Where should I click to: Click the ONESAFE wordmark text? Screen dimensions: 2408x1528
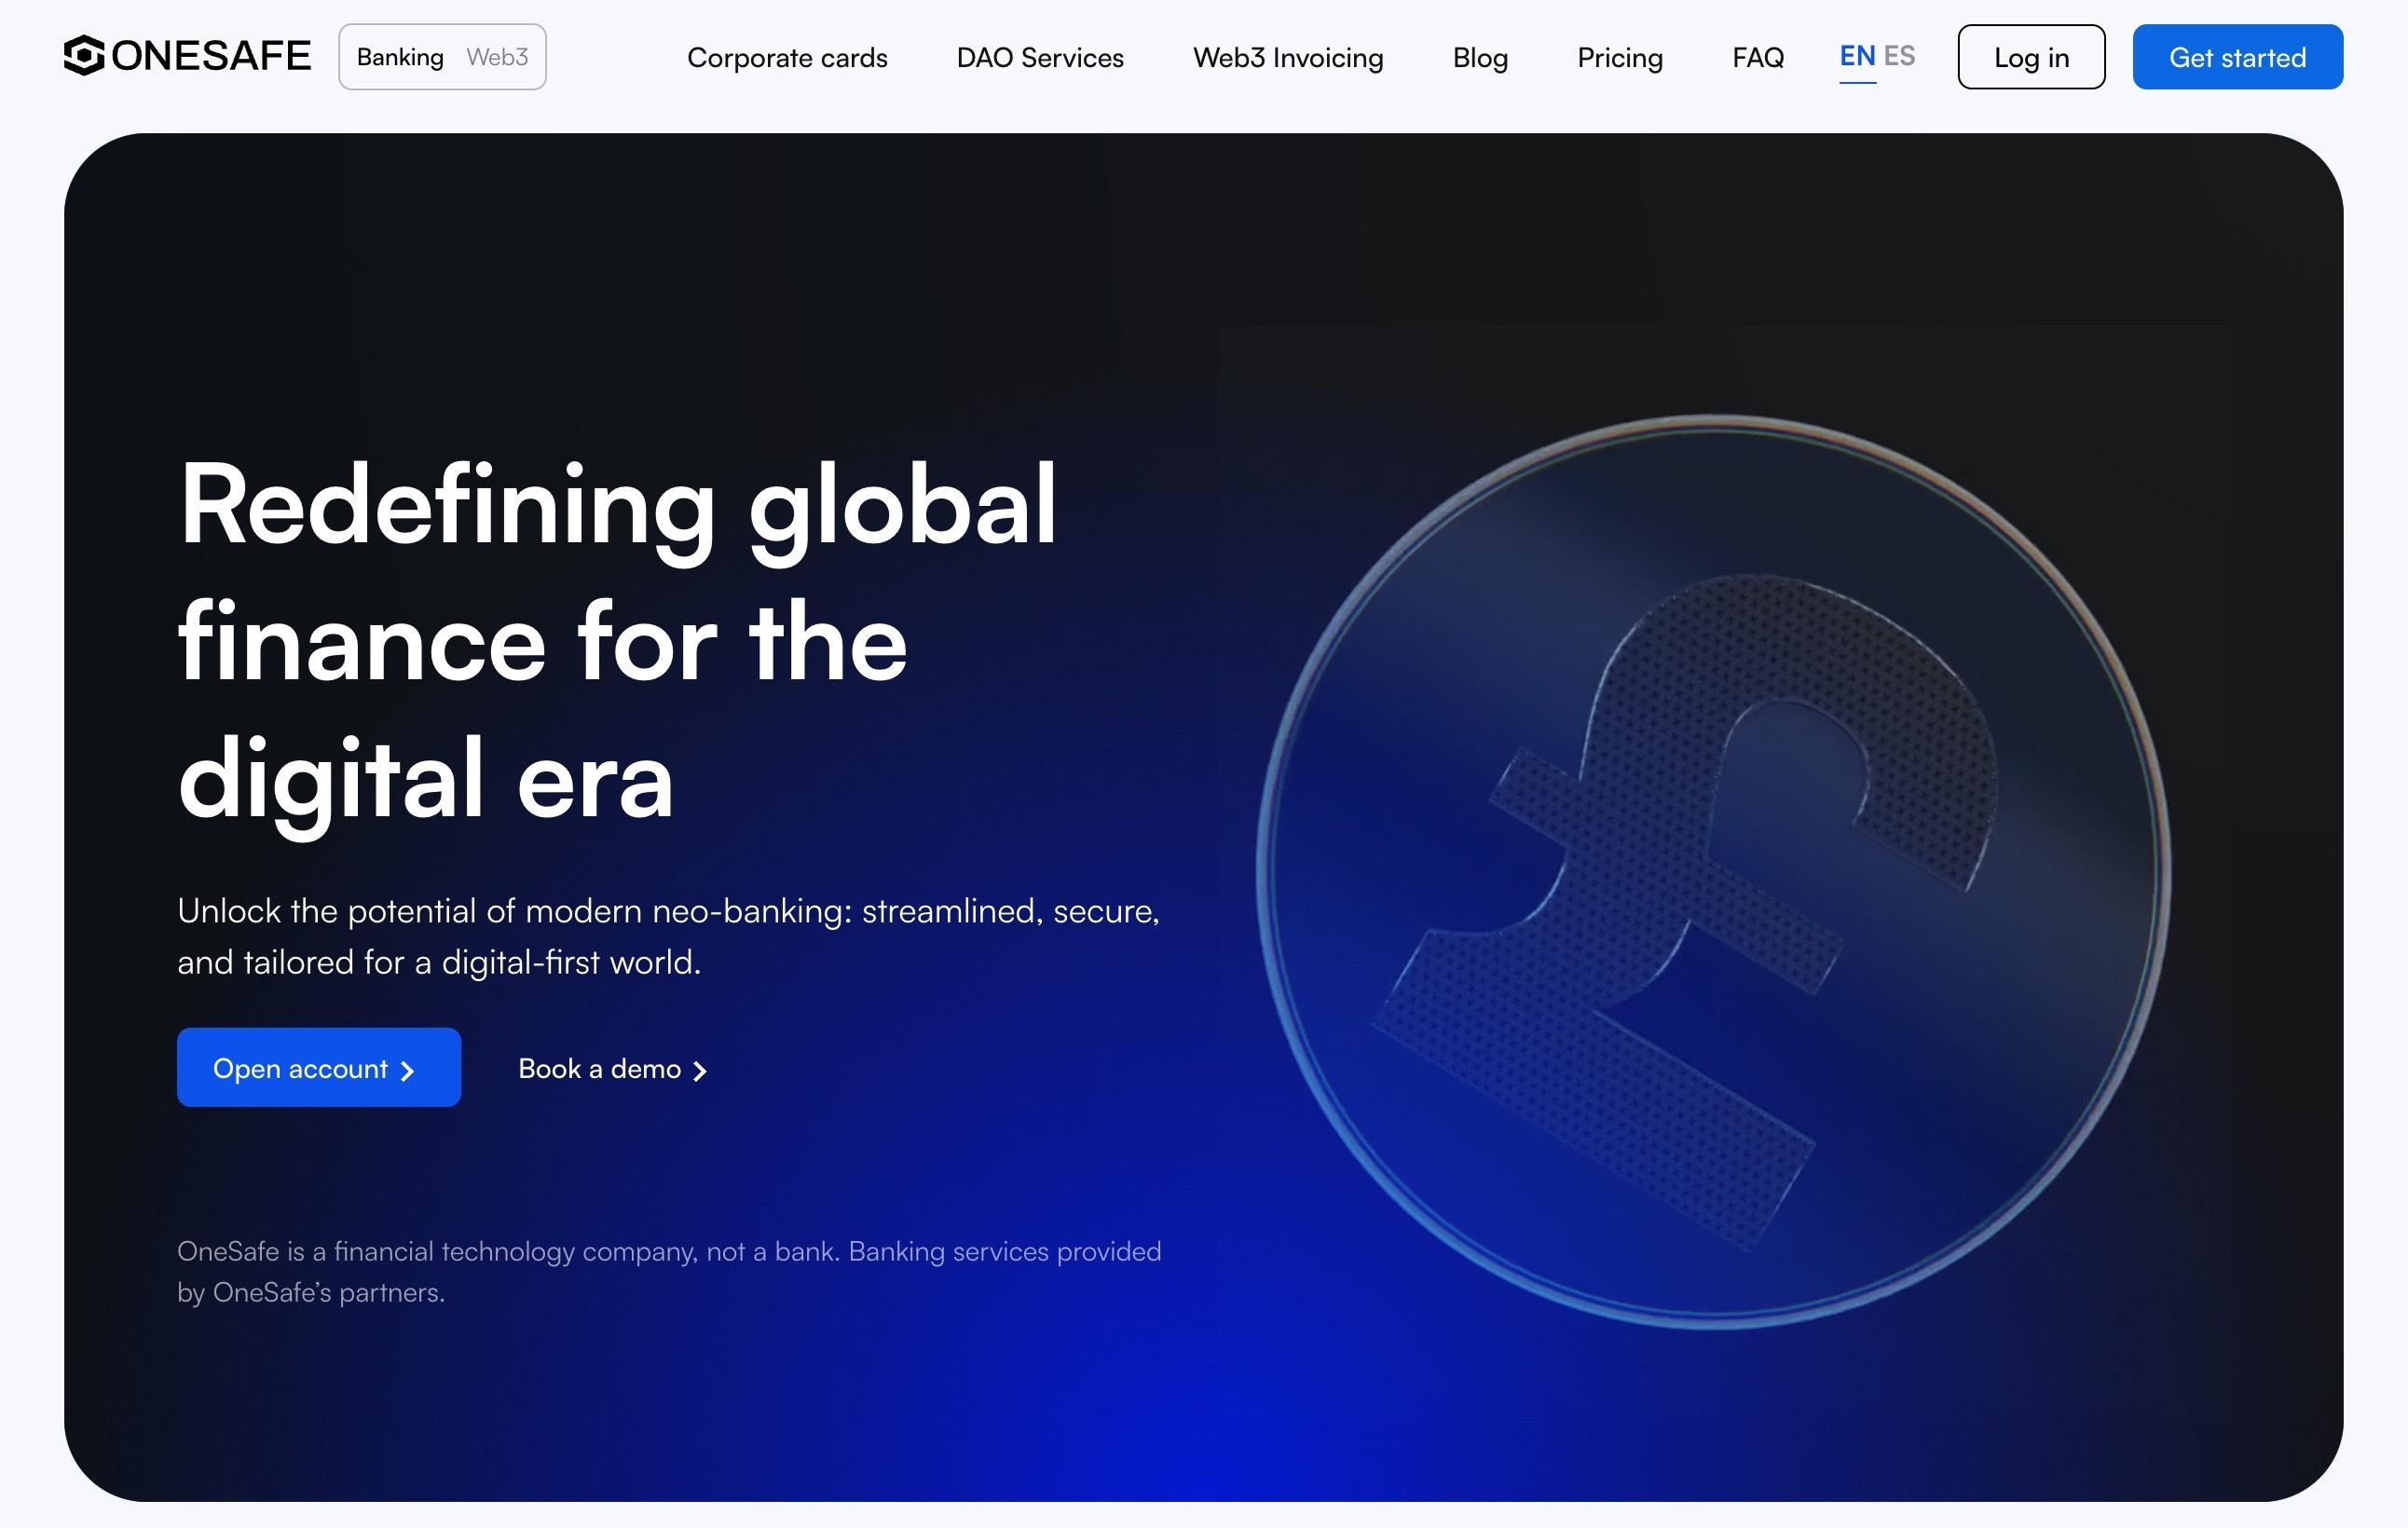[x=211, y=56]
